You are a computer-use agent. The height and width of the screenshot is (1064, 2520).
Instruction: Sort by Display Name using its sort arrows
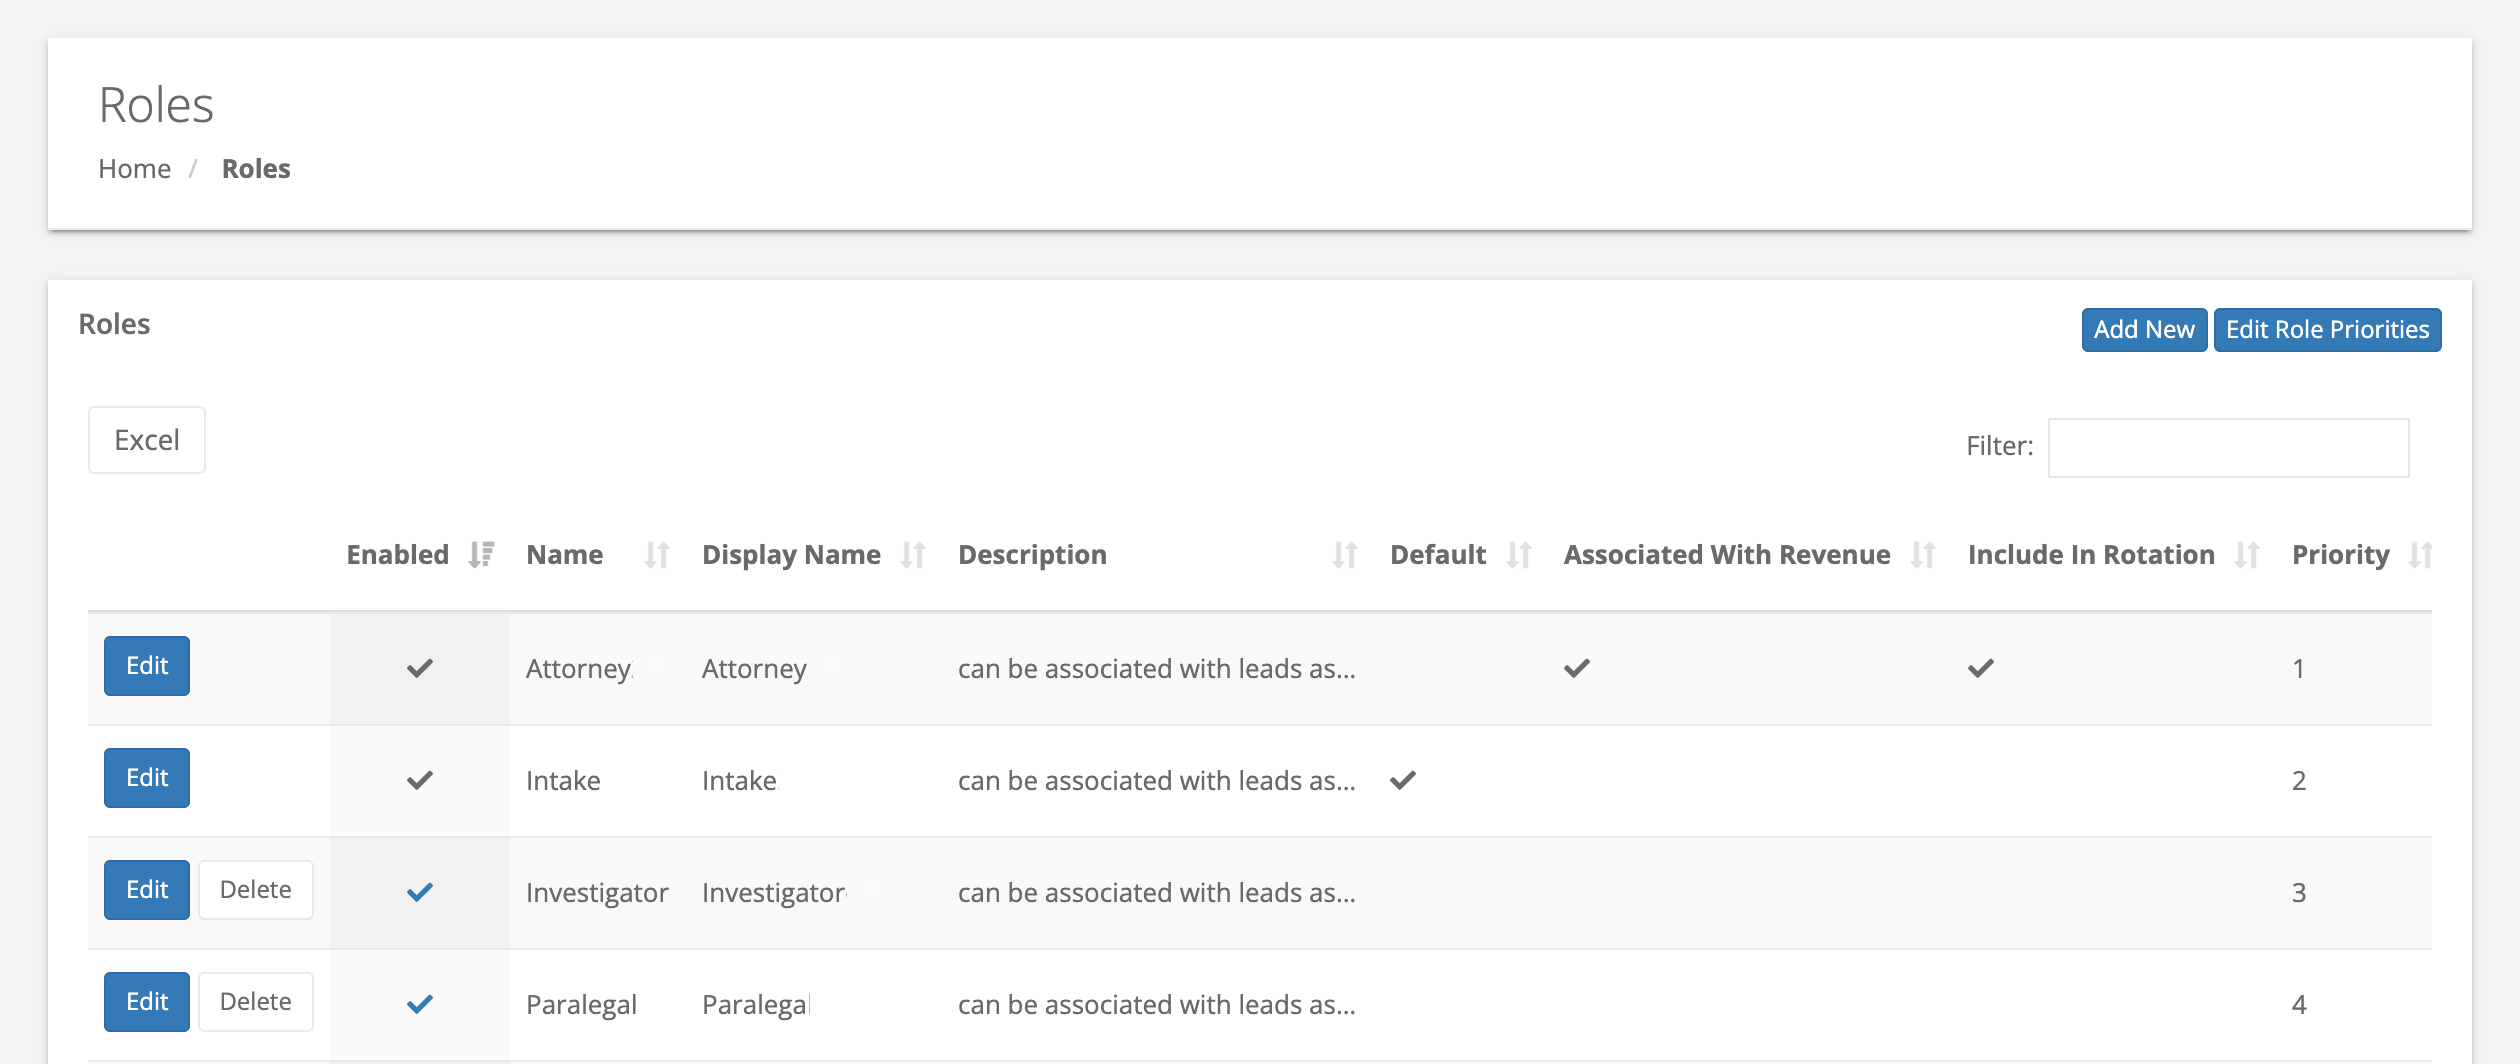pos(915,554)
